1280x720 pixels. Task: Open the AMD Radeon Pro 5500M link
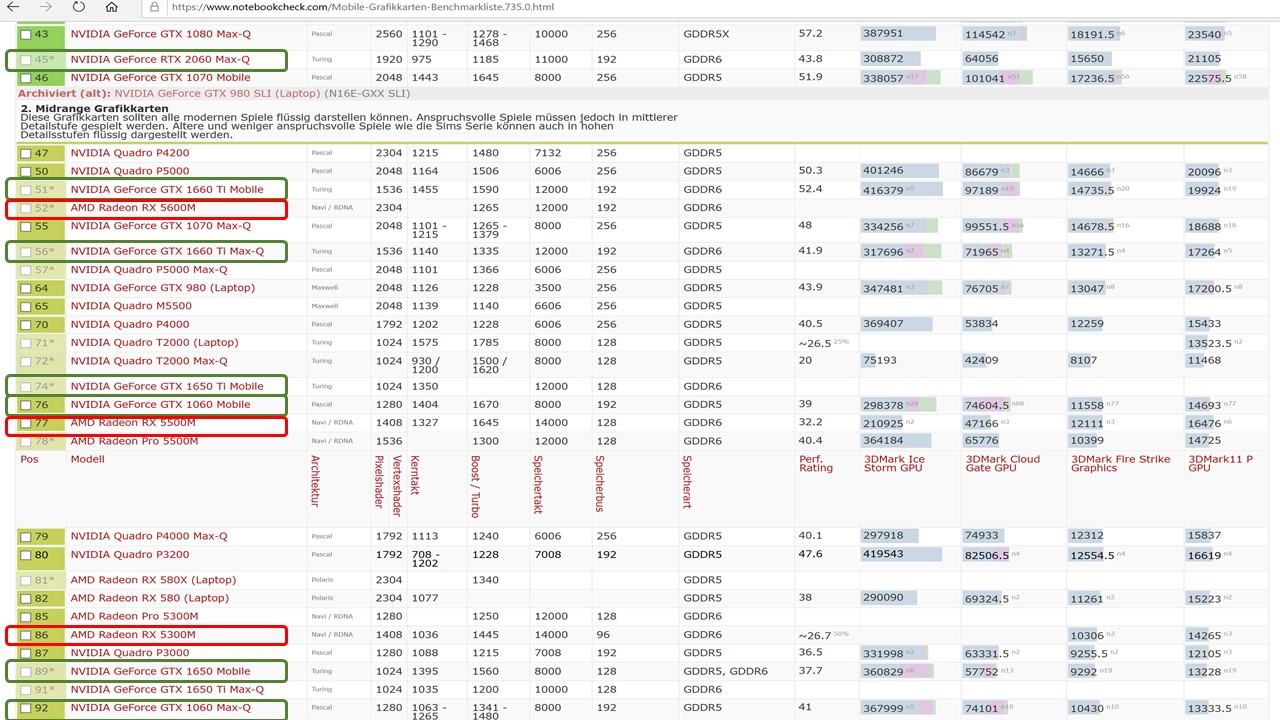[x=134, y=441]
